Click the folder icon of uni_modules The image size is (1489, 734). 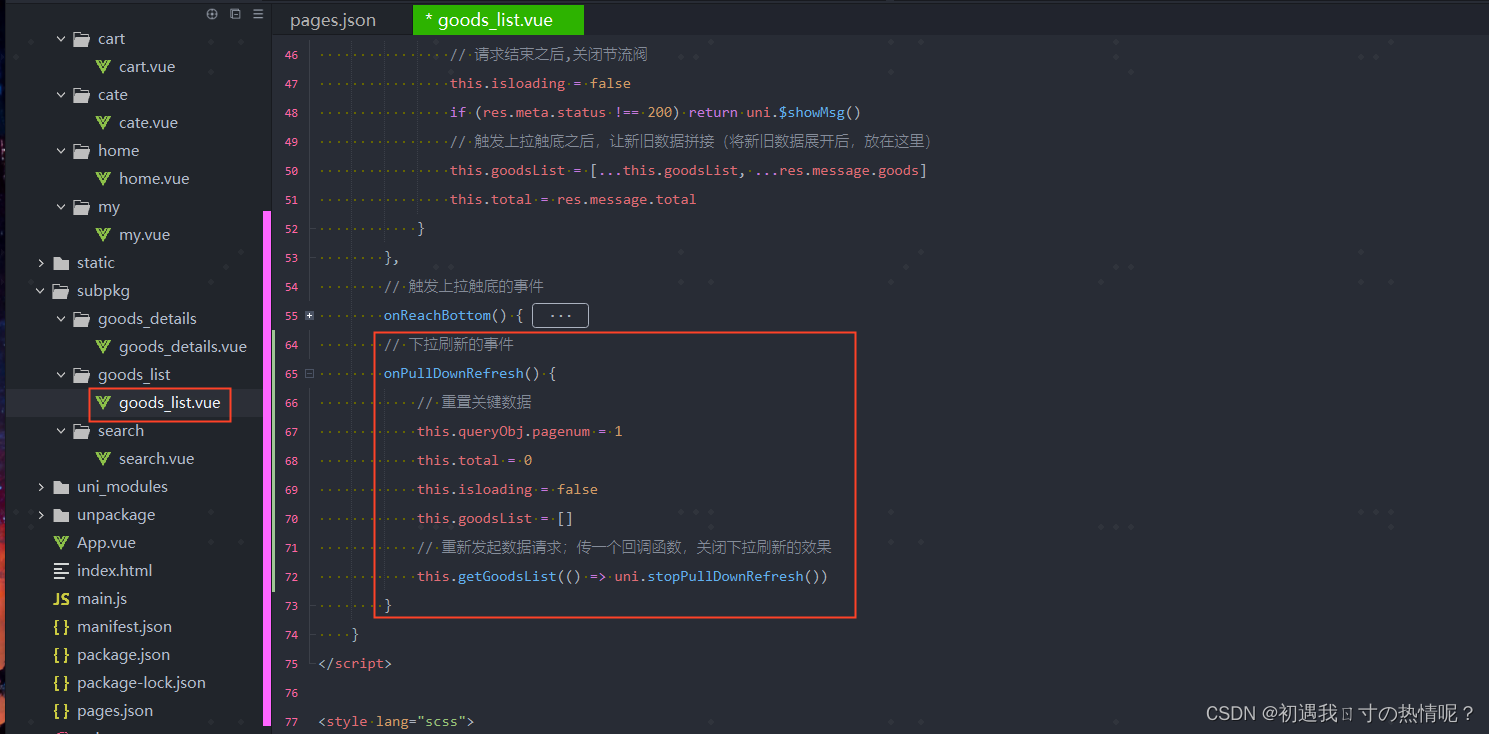tap(61, 487)
